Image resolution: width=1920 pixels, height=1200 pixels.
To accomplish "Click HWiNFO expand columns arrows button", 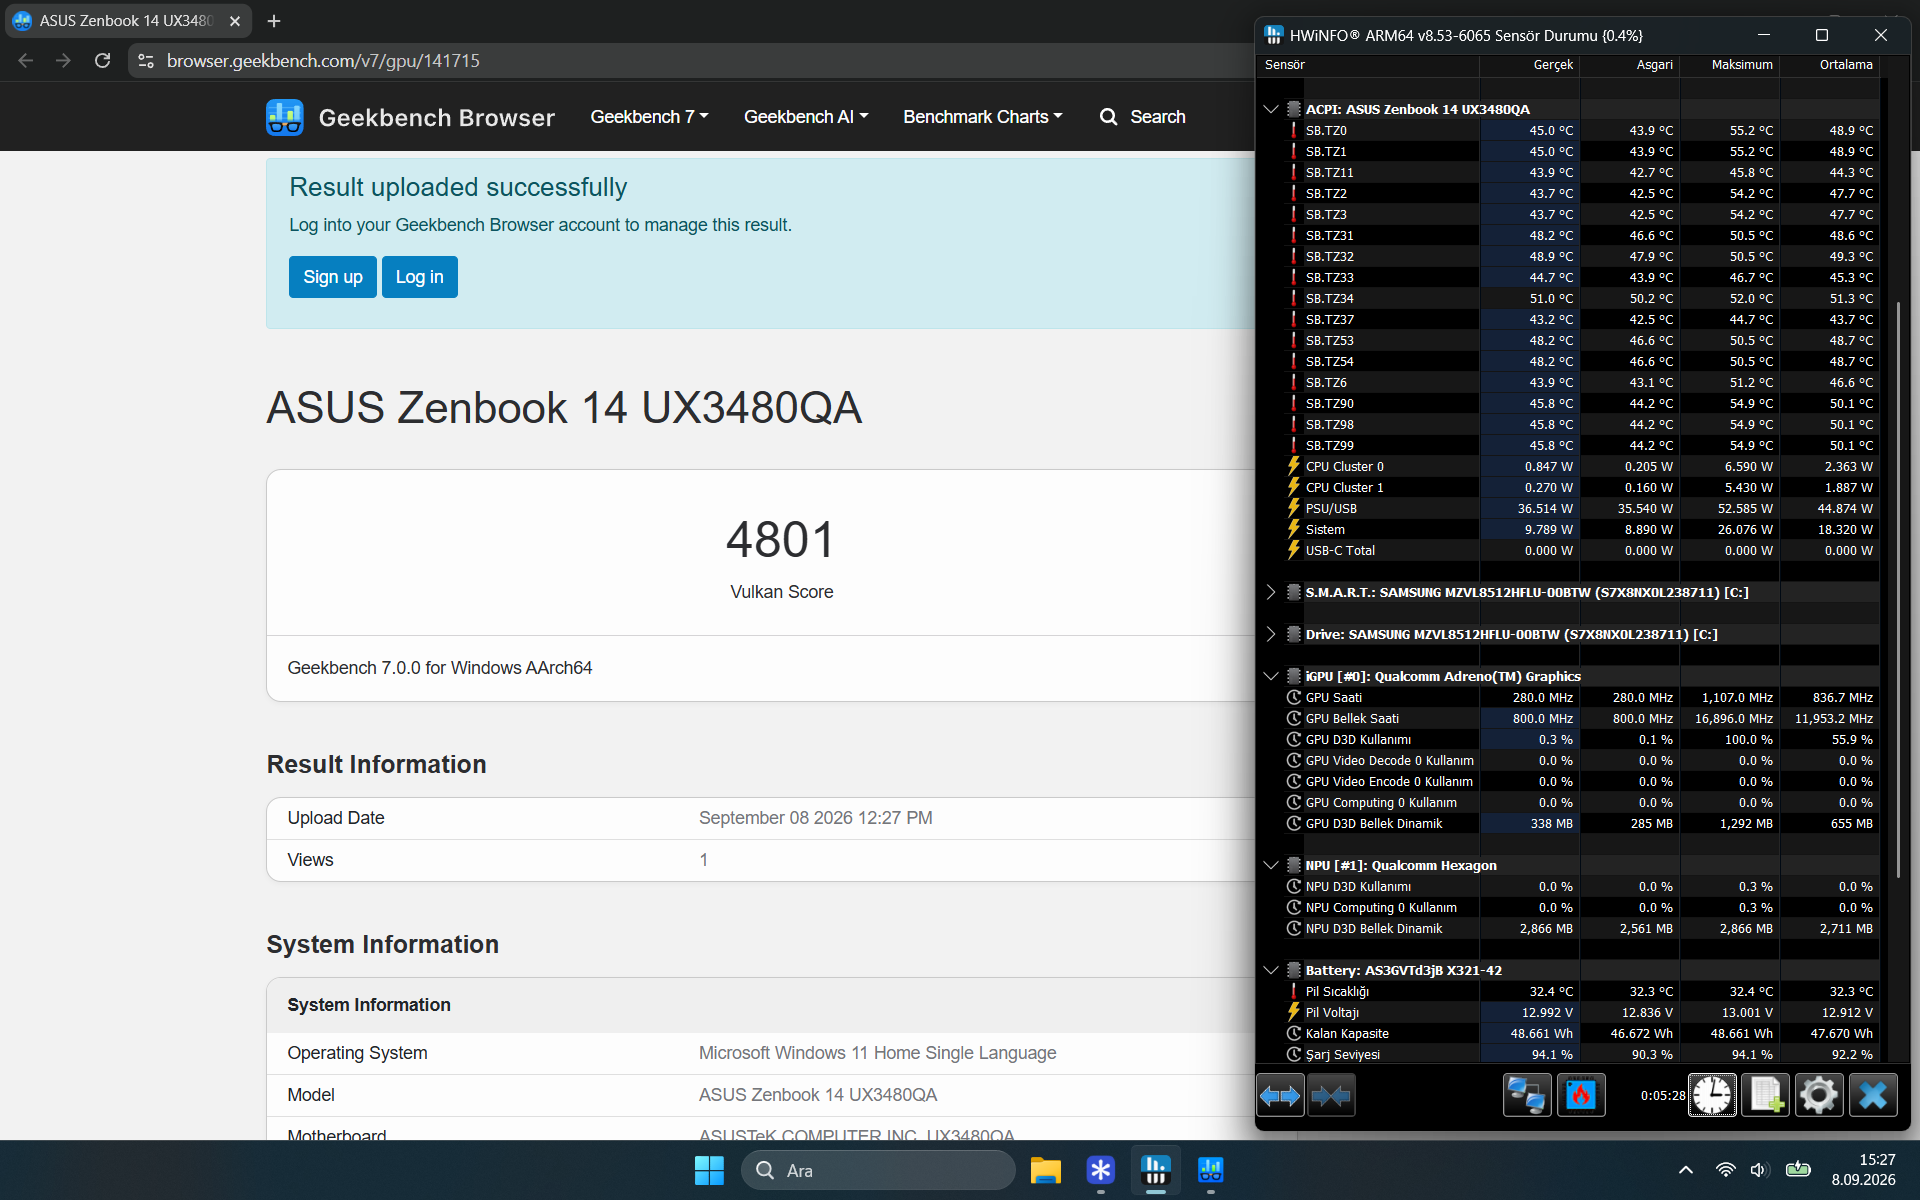I will click(x=1280, y=1096).
